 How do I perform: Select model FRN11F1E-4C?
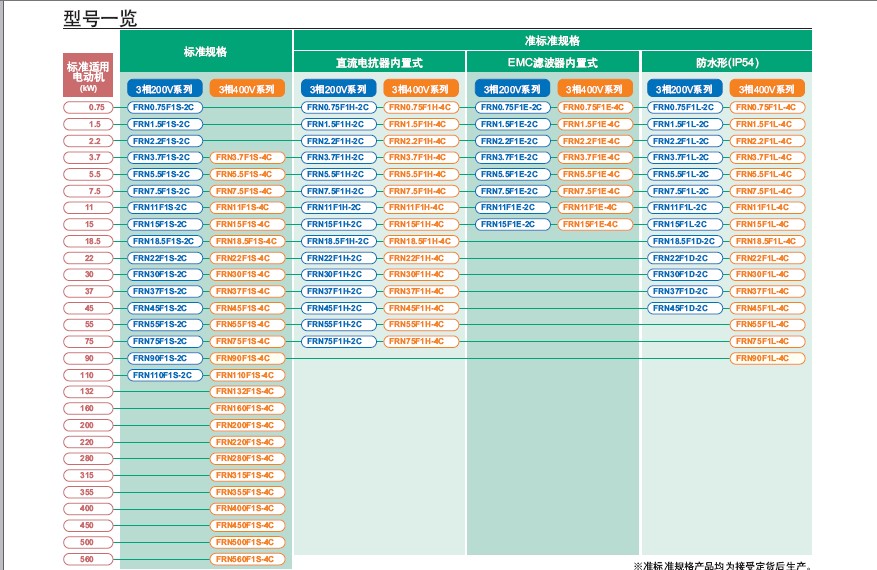pyautogui.click(x=595, y=208)
